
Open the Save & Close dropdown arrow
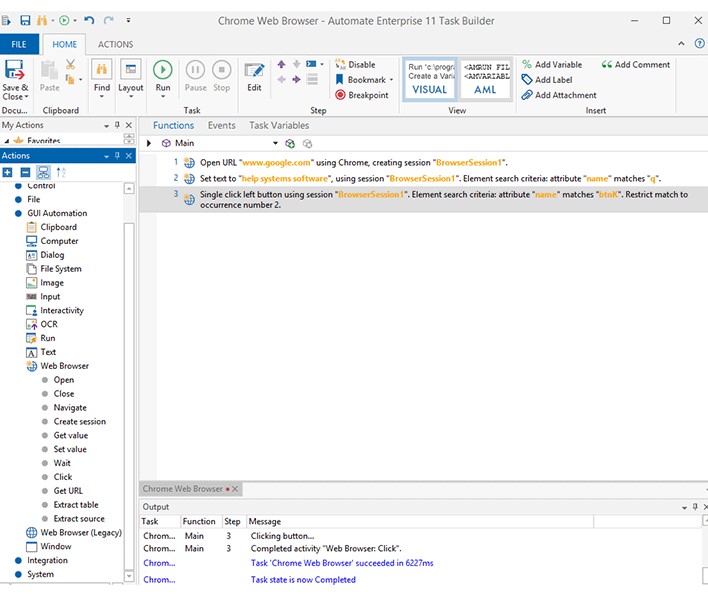(x=26, y=97)
